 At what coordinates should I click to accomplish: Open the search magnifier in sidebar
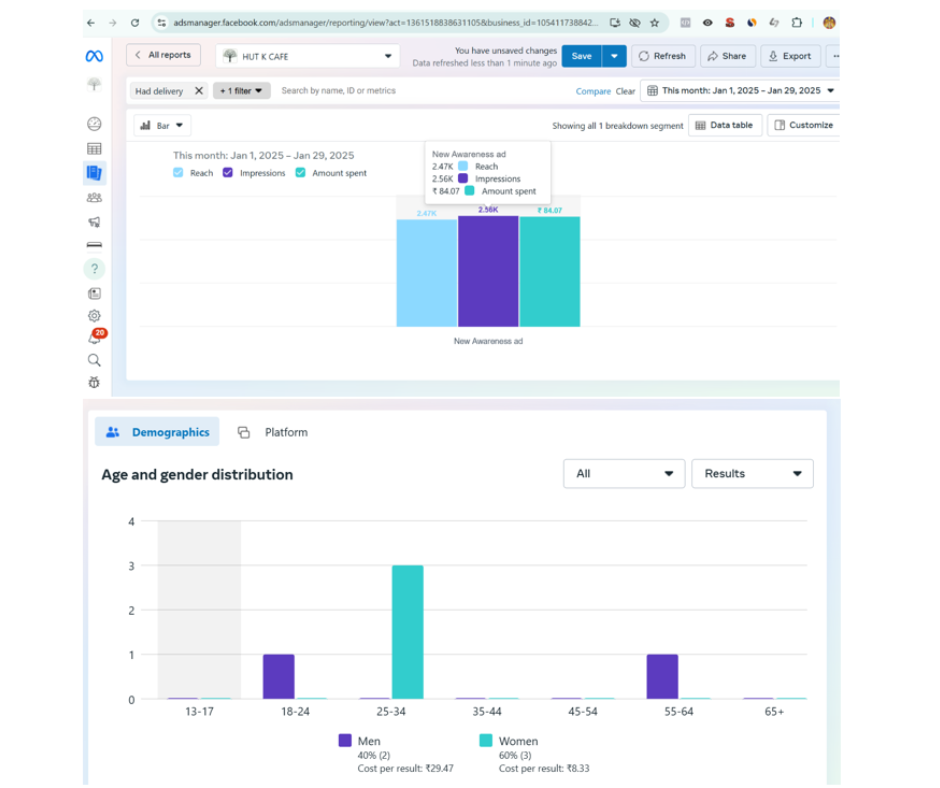click(94, 360)
